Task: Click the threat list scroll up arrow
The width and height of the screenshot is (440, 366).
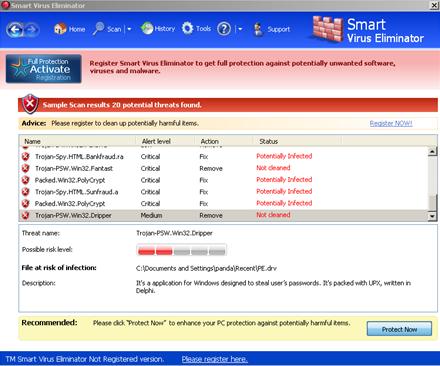Action: [432, 151]
